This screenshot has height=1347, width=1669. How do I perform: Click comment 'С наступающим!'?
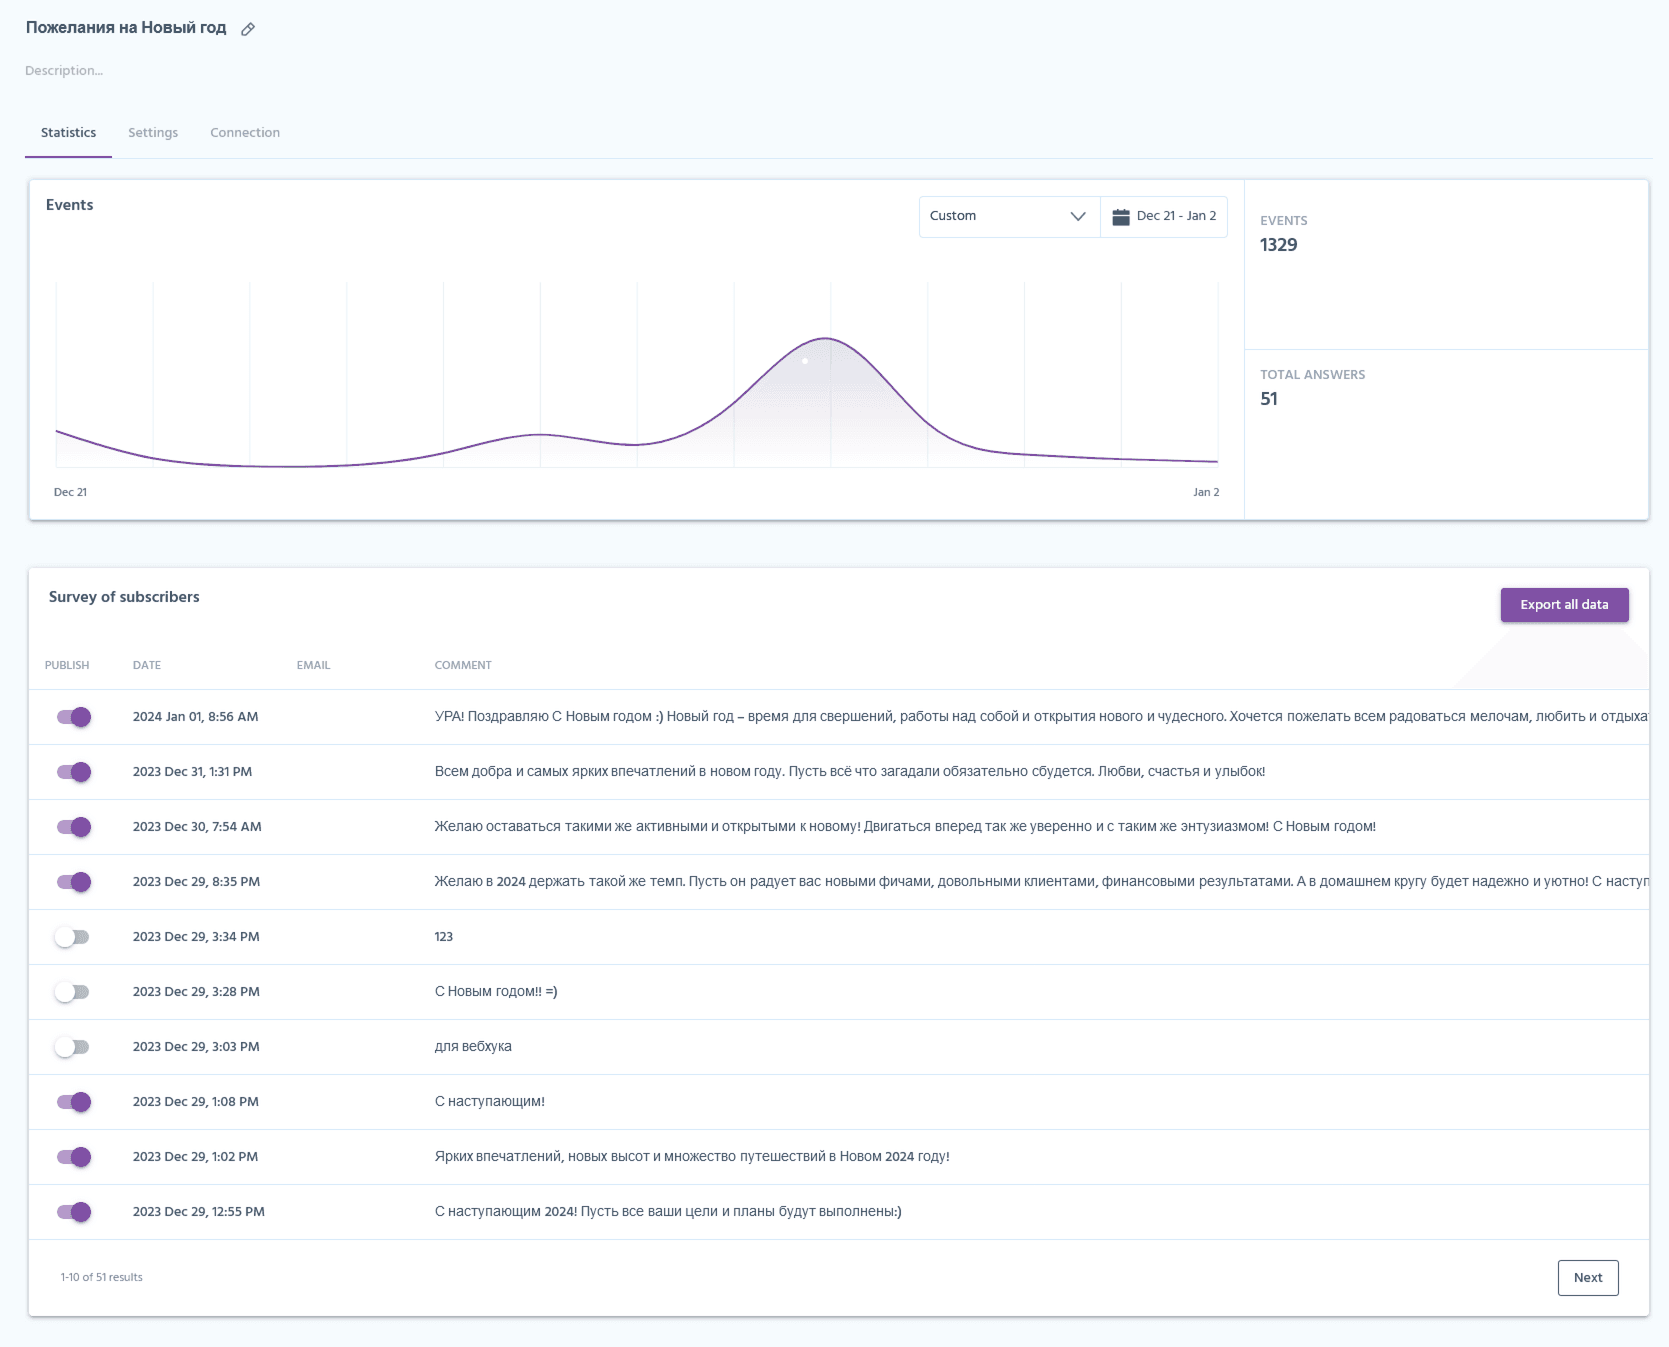tap(490, 1102)
